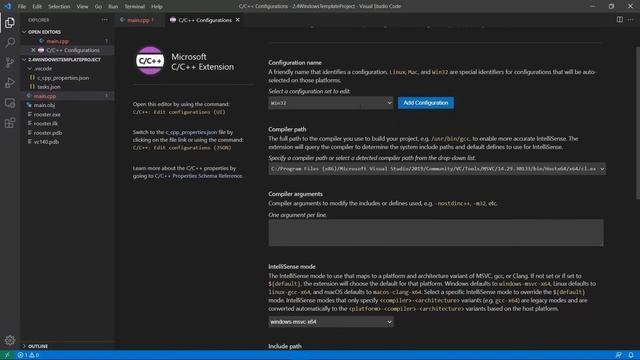
Task: Open the Manage gear menu
Action: 10,340
